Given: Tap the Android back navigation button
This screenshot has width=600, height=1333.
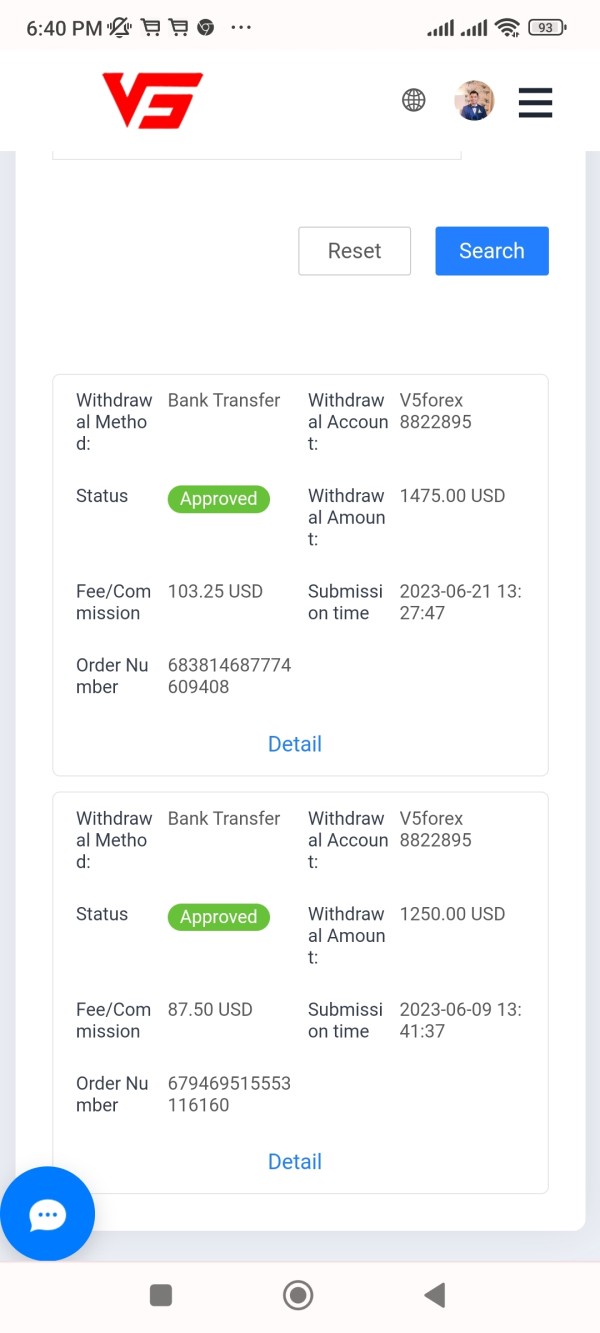Looking at the screenshot, I should pos(435,1296).
